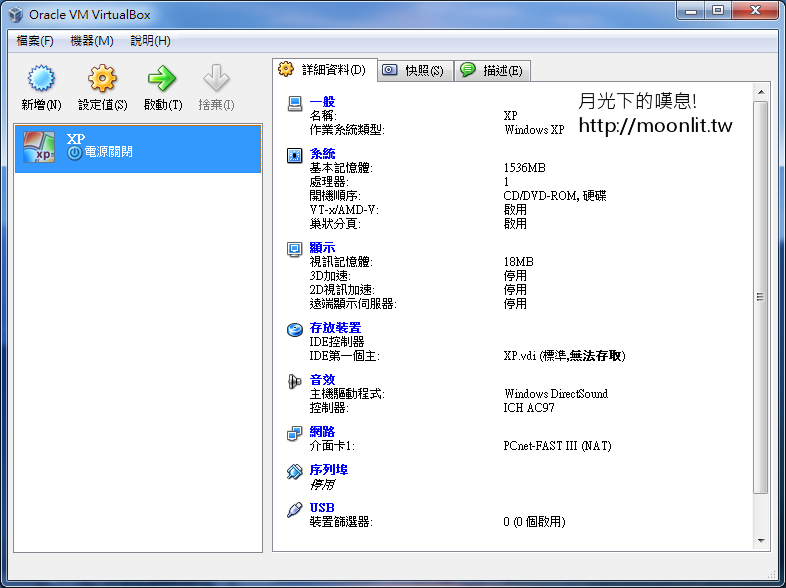
Task: Click the USB section plug icon
Action: pos(295,508)
